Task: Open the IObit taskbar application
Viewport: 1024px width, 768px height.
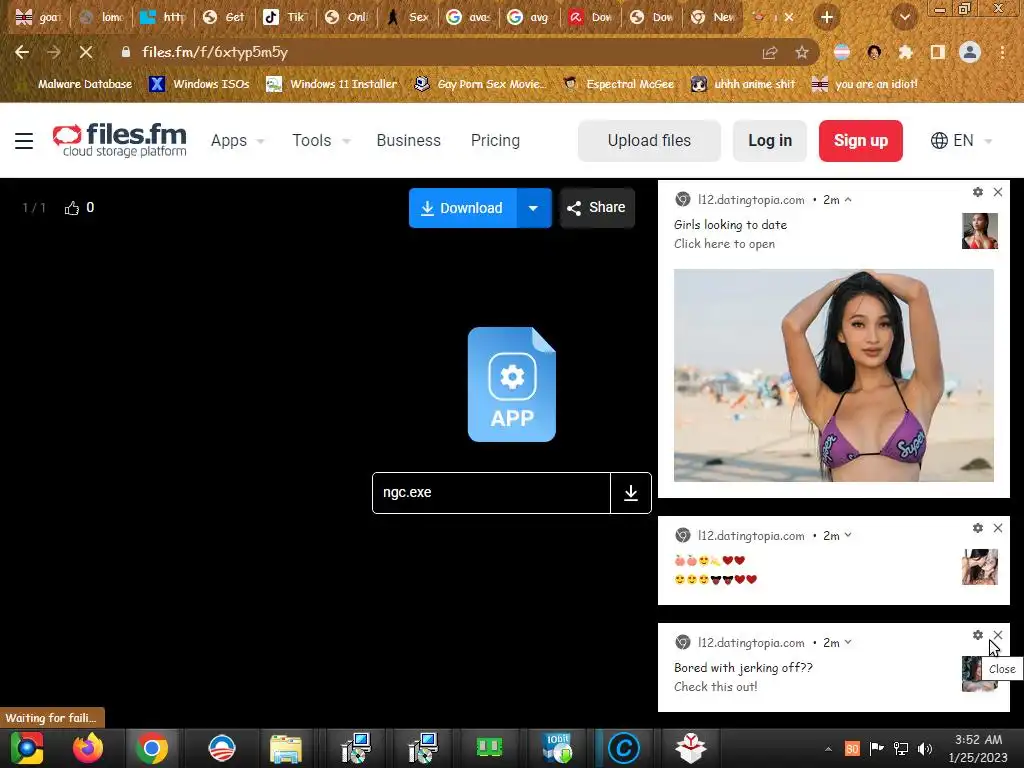Action: pyautogui.click(x=556, y=748)
